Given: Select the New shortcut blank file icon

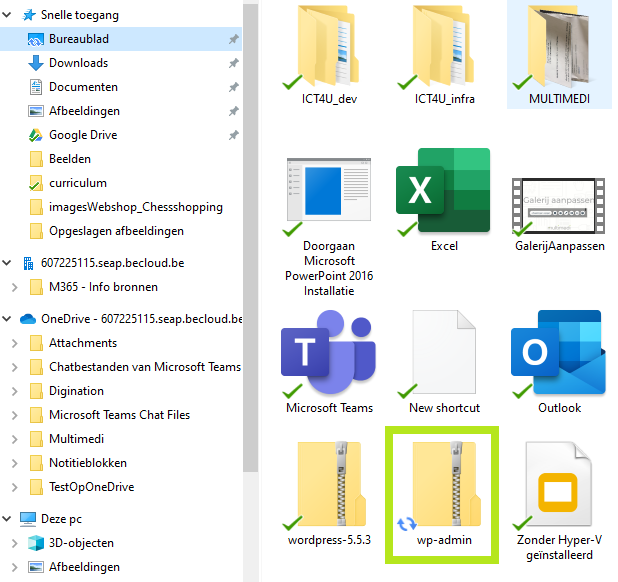Looking at the screenshot, I should coord(443,351).
